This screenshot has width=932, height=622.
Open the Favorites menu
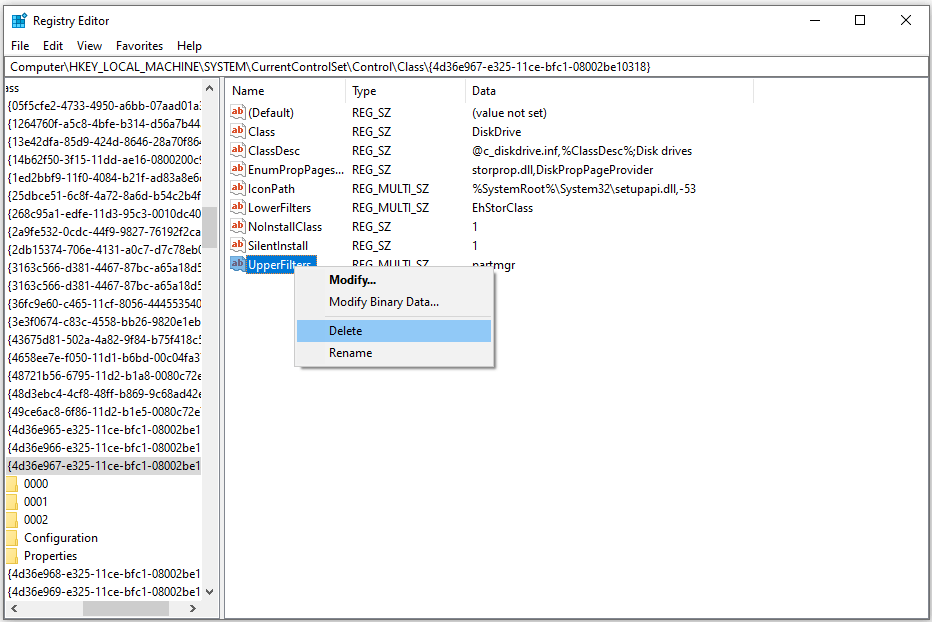139,45
